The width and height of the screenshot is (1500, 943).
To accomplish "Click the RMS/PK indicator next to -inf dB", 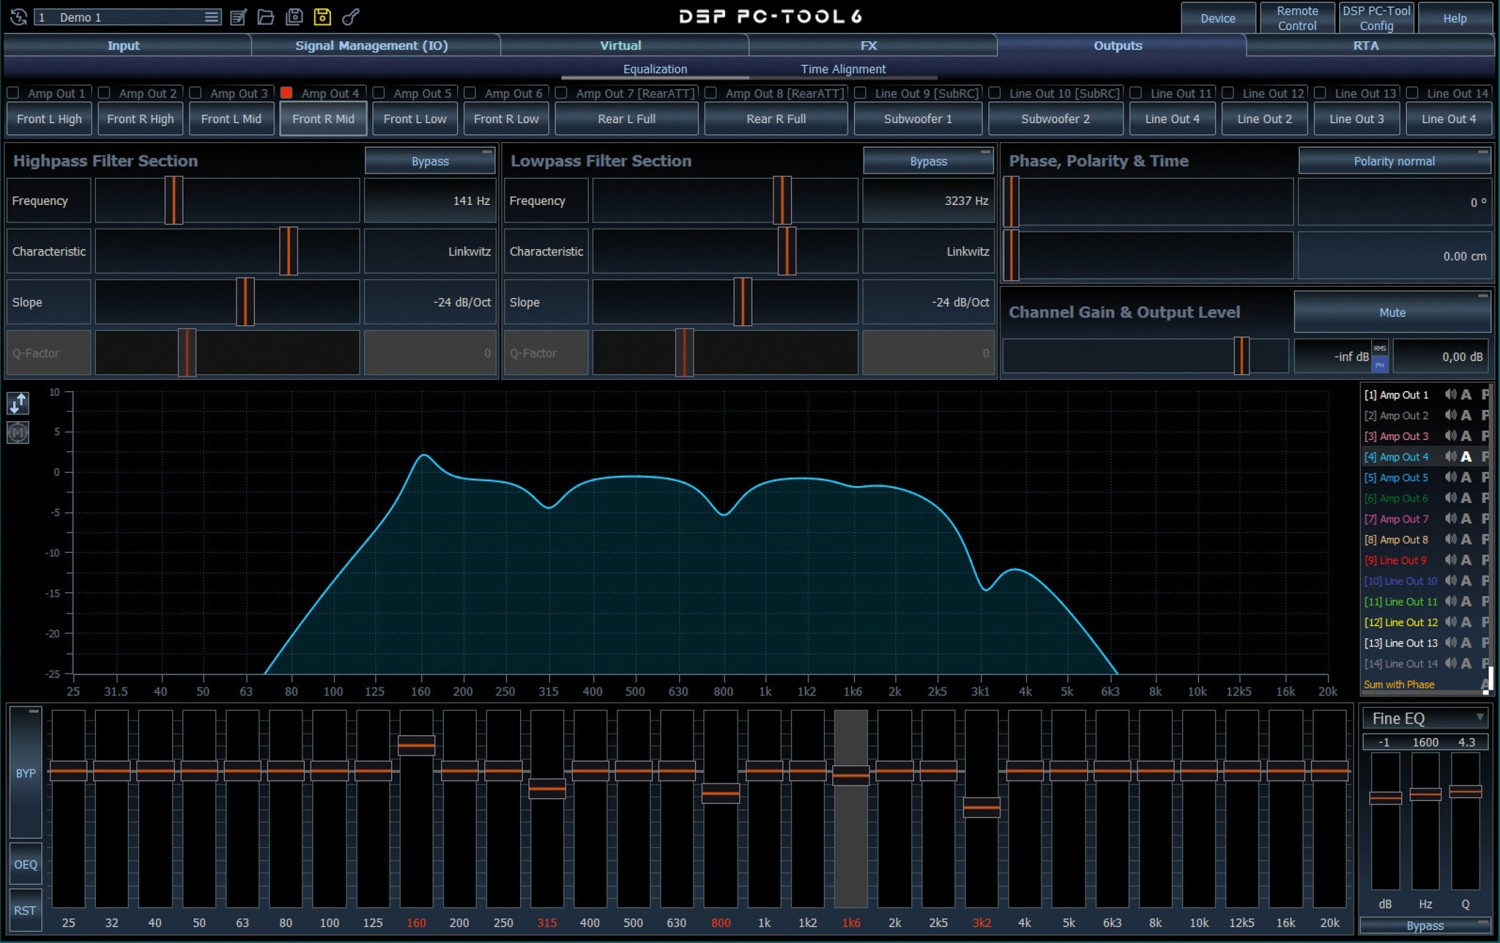I will pos(1380,356).
